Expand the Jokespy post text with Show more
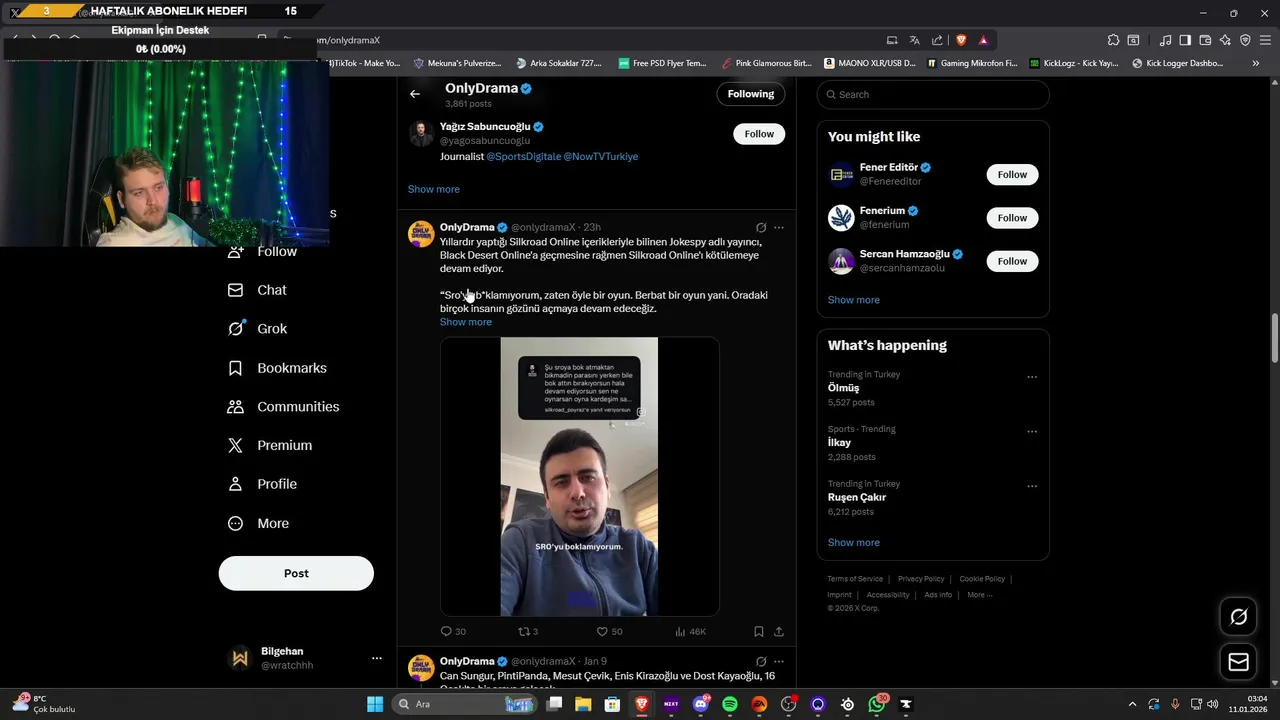This screenshot has width=1280, height=720. point(466,322)
